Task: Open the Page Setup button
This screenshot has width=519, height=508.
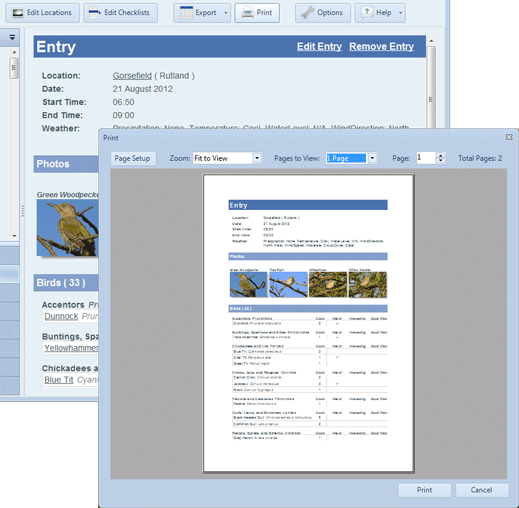Action: [132, 158]
